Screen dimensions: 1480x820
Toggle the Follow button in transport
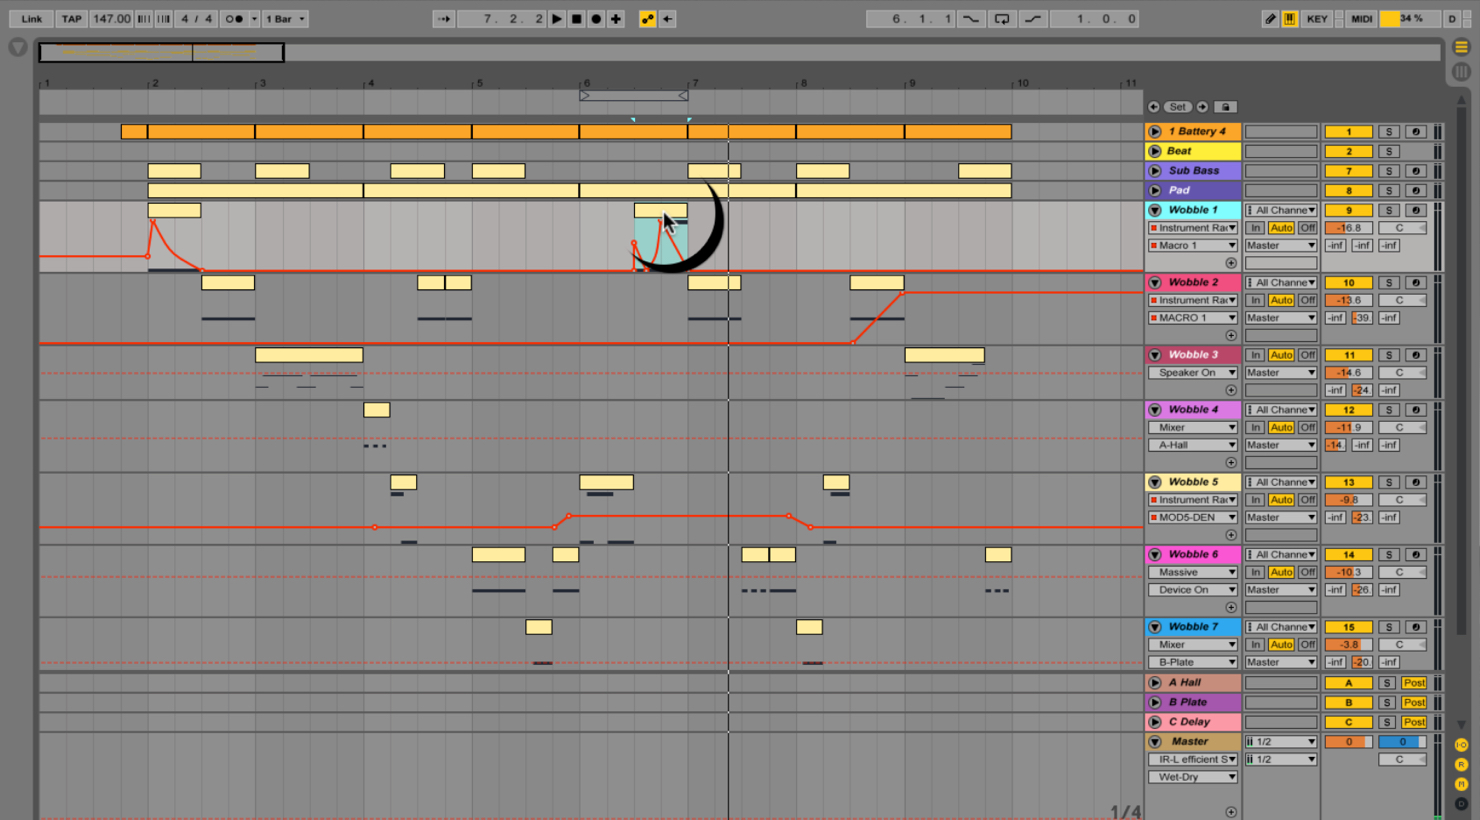point(443,18)
